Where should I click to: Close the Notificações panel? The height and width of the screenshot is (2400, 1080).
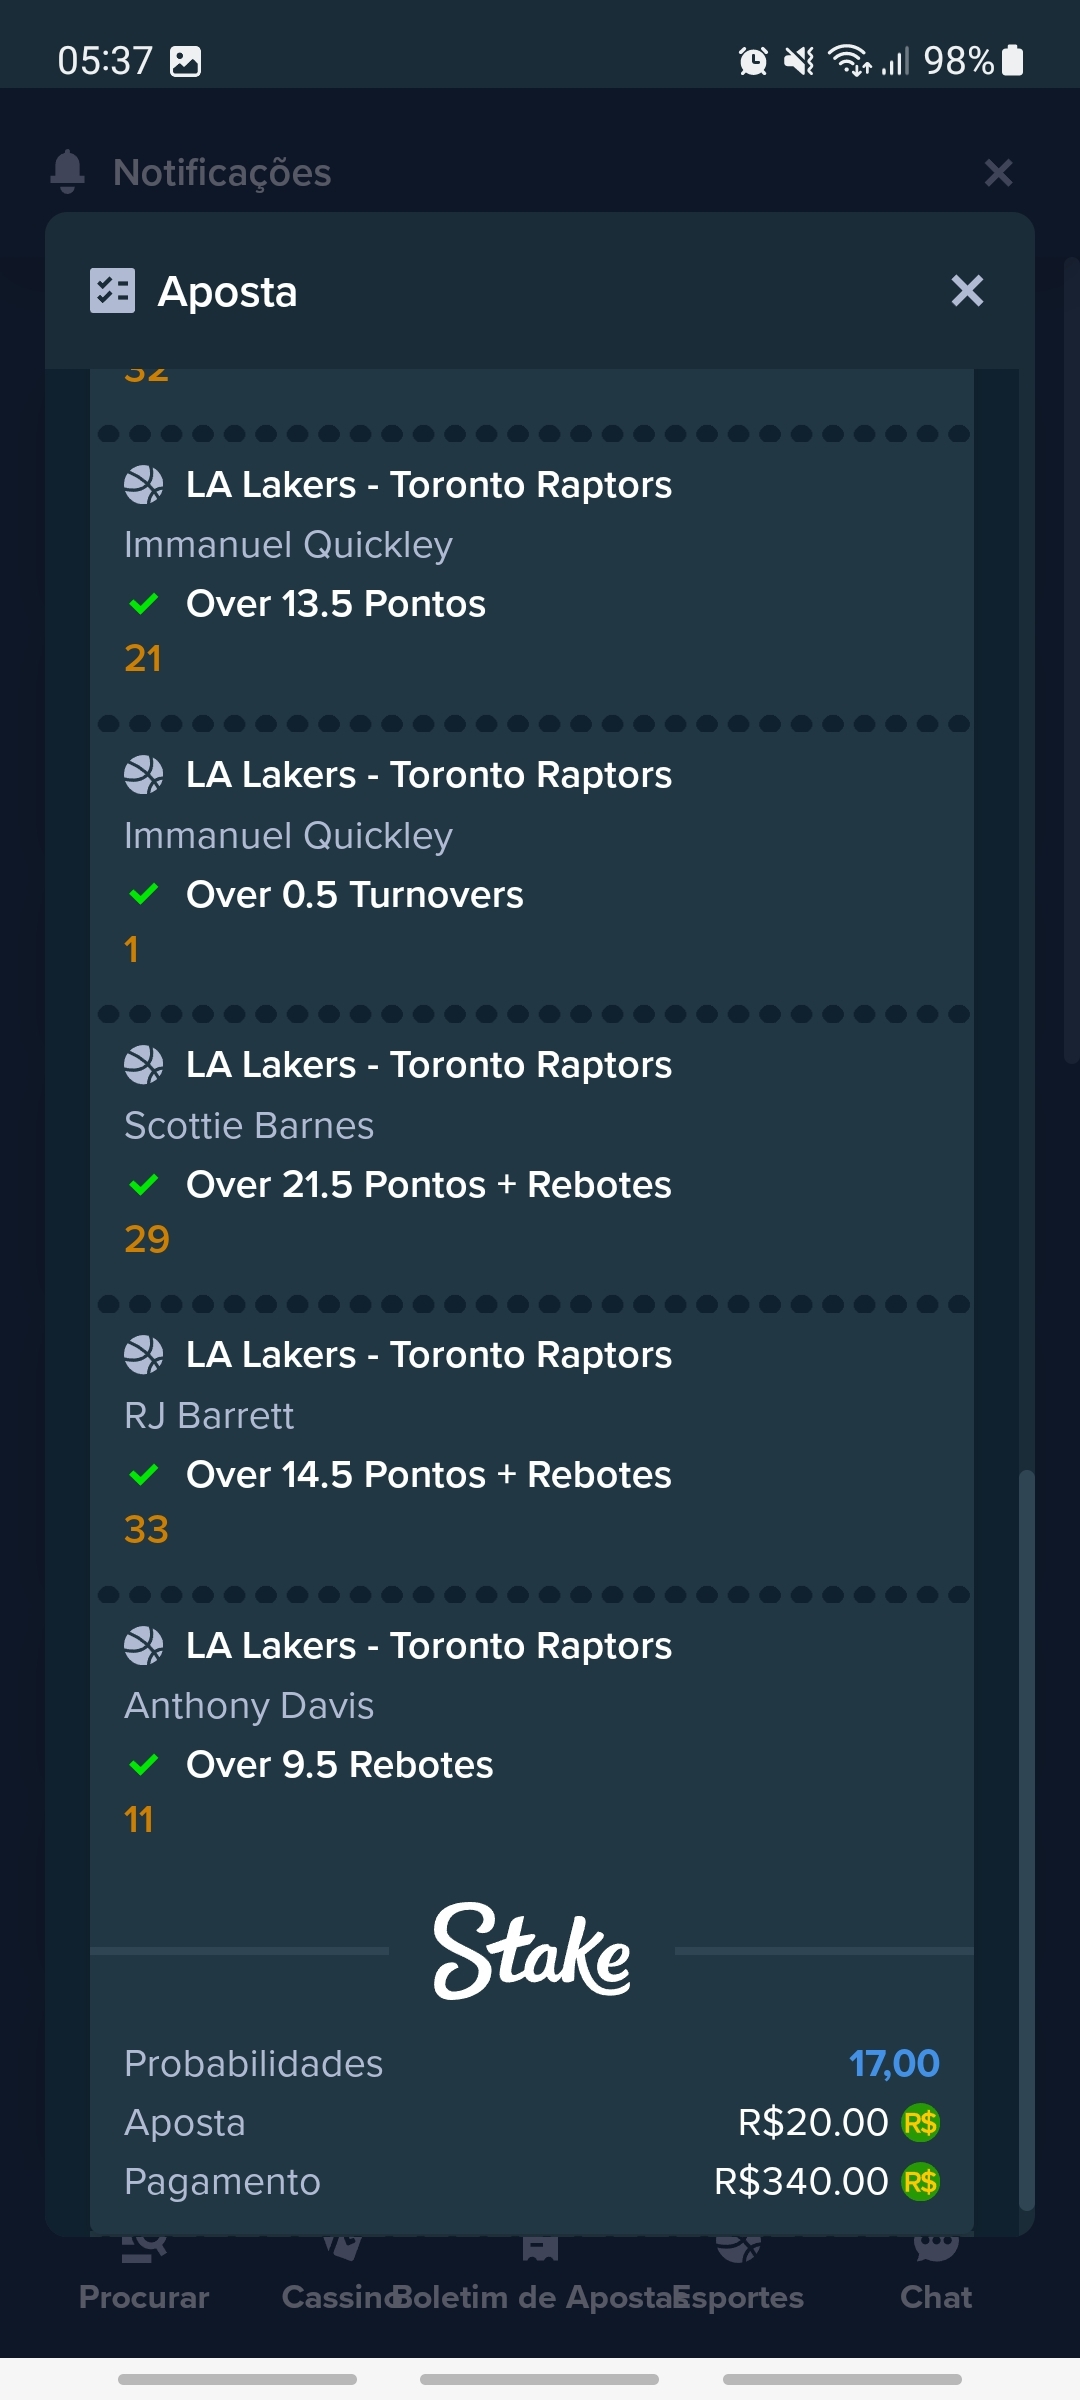(998, 172)
